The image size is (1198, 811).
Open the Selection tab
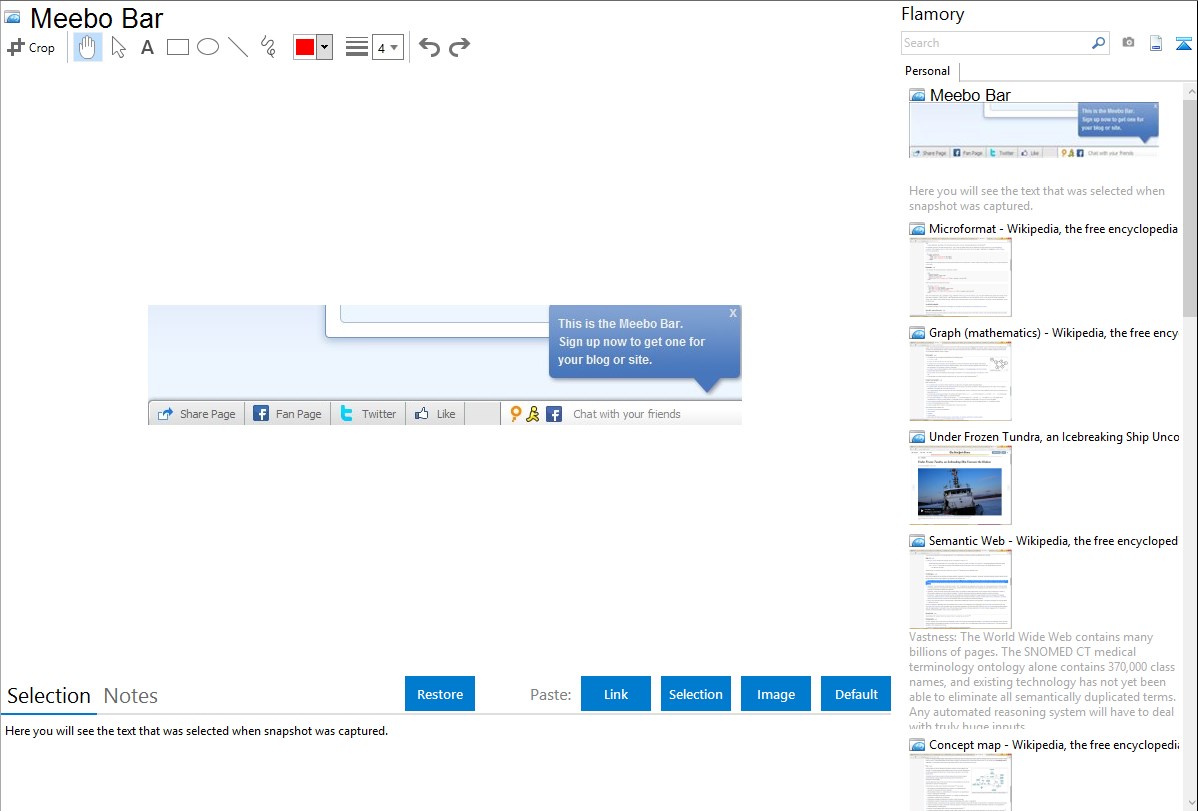coord(49,696)
